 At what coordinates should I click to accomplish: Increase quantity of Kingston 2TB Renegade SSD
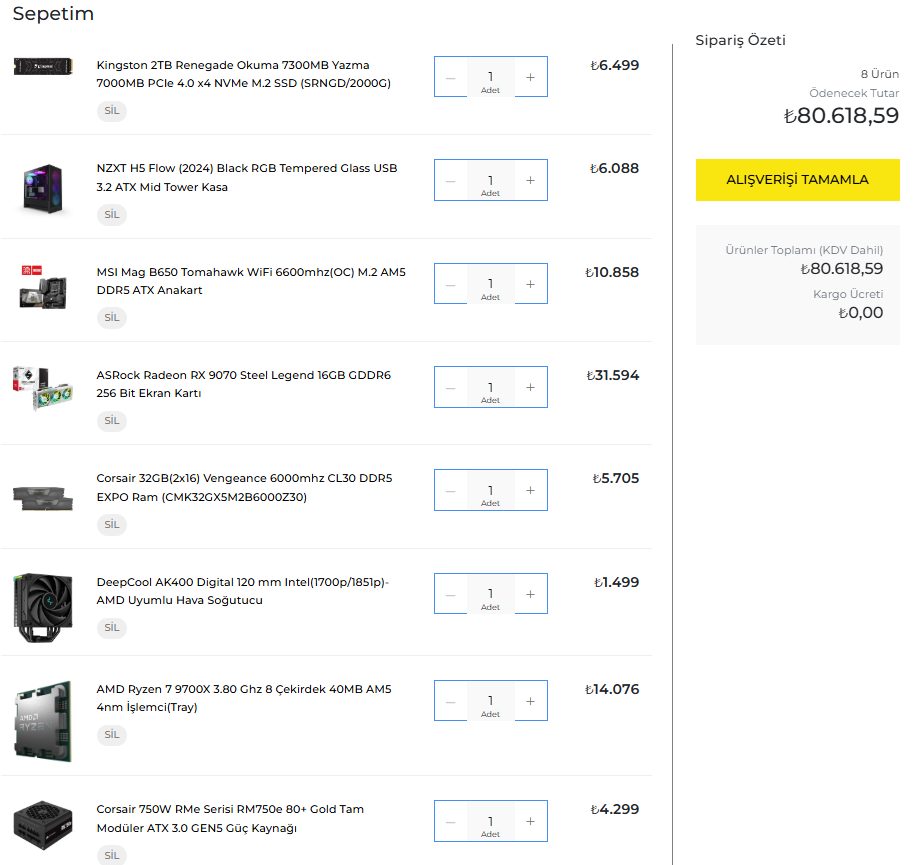click(530, 77)
